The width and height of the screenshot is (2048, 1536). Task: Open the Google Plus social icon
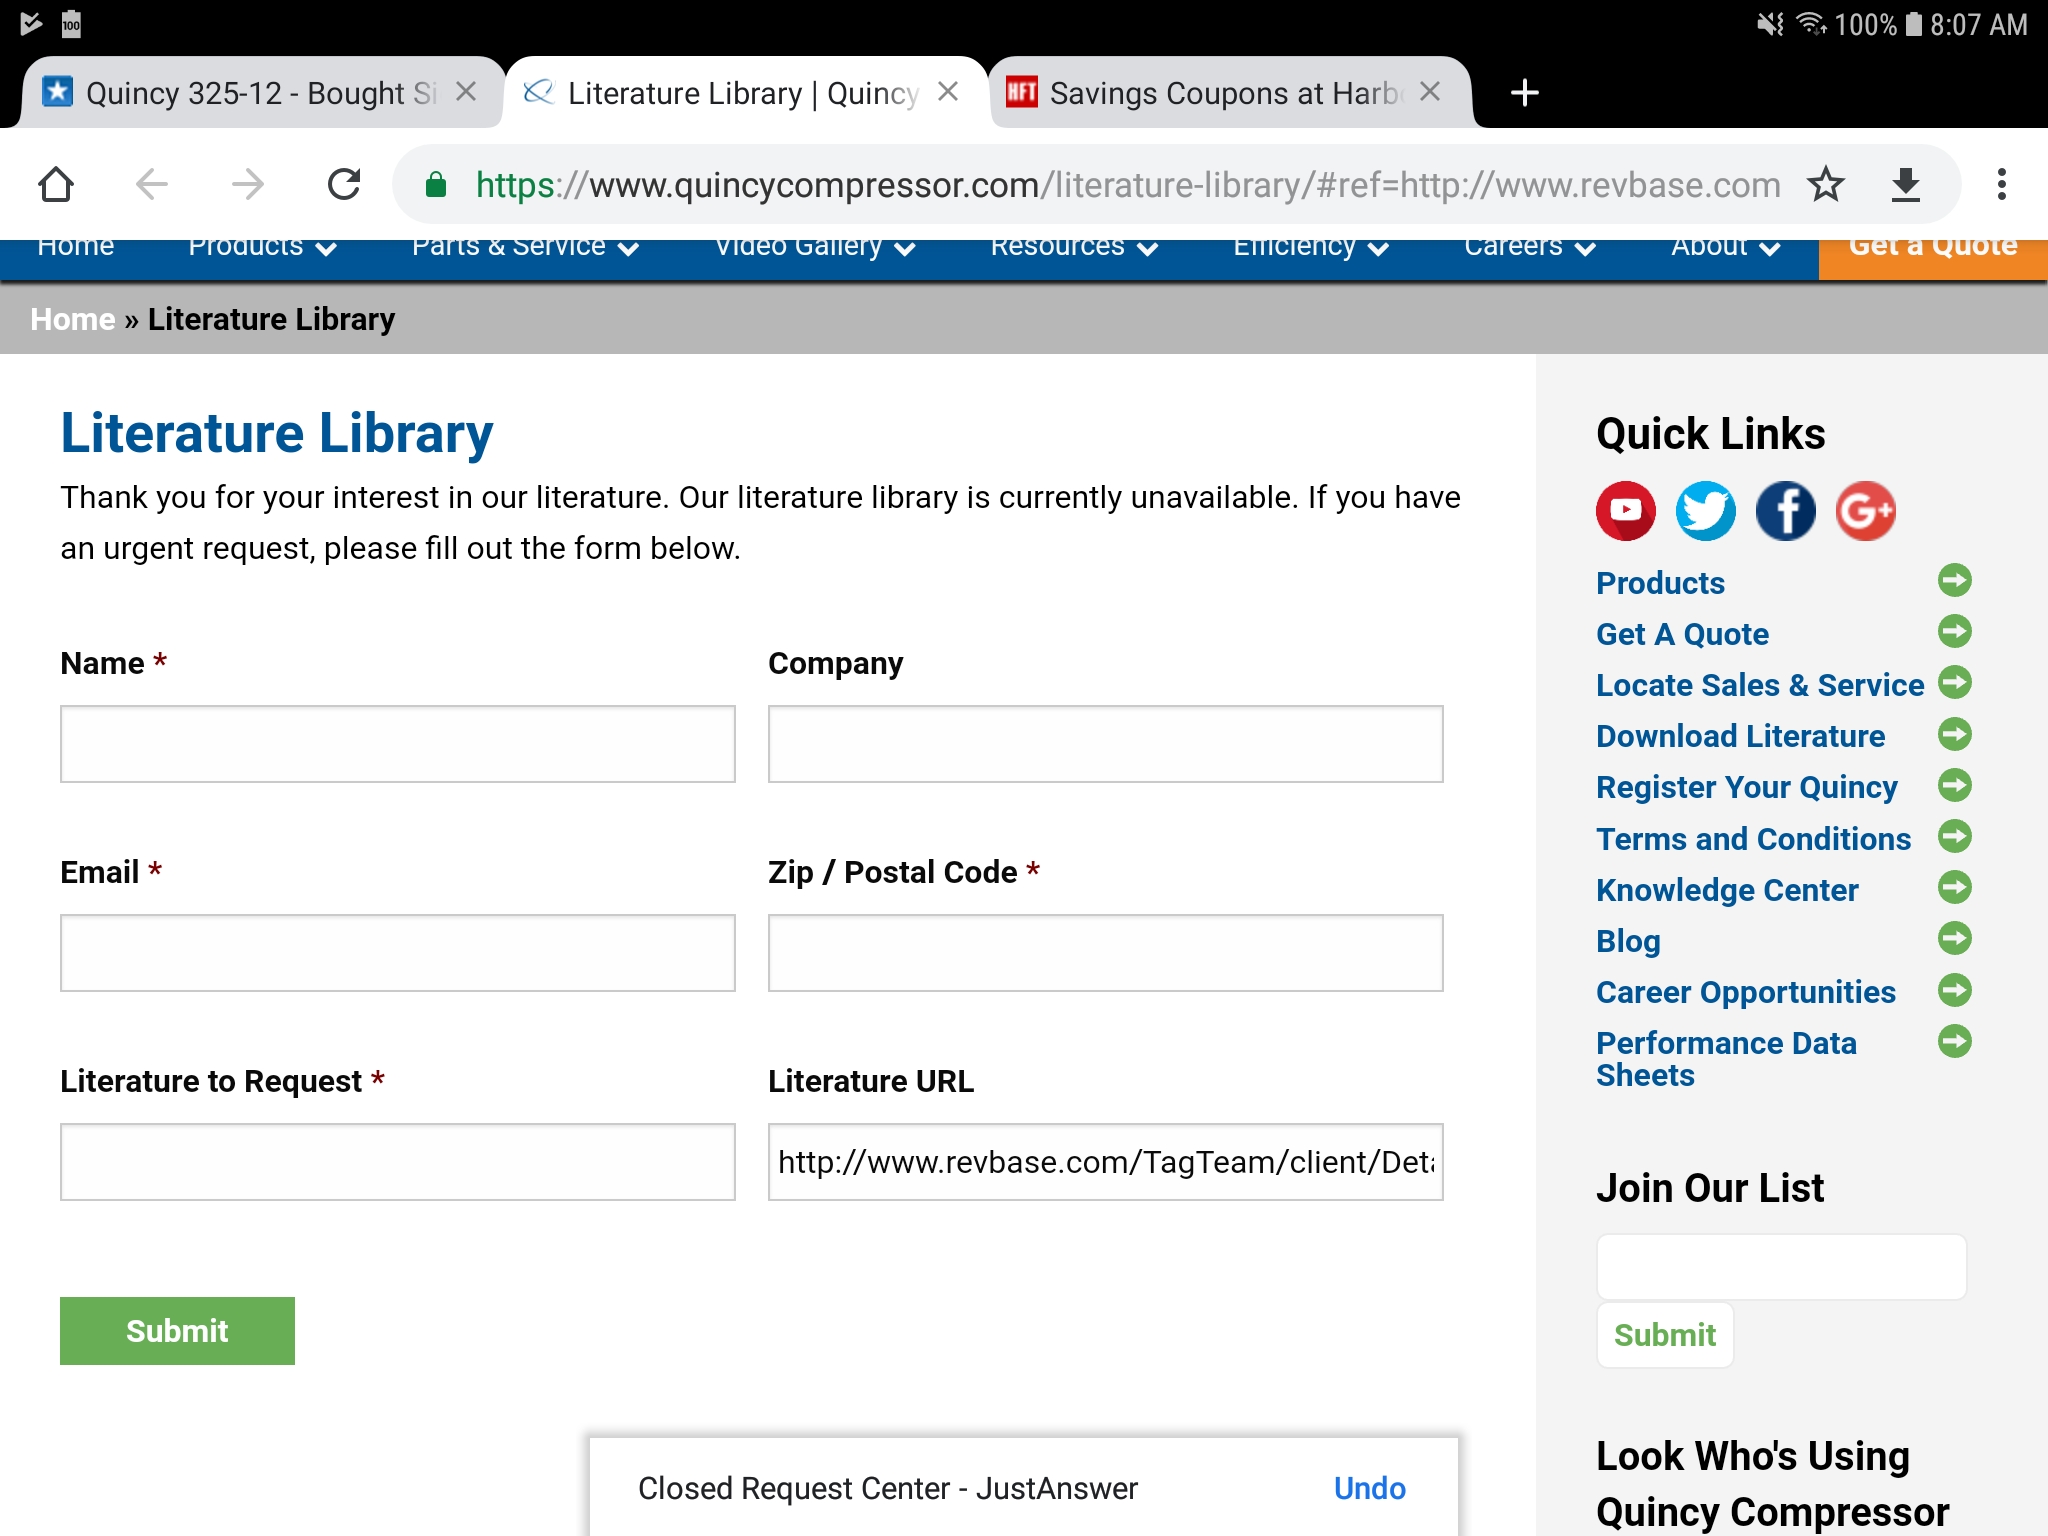point(1866,510)
